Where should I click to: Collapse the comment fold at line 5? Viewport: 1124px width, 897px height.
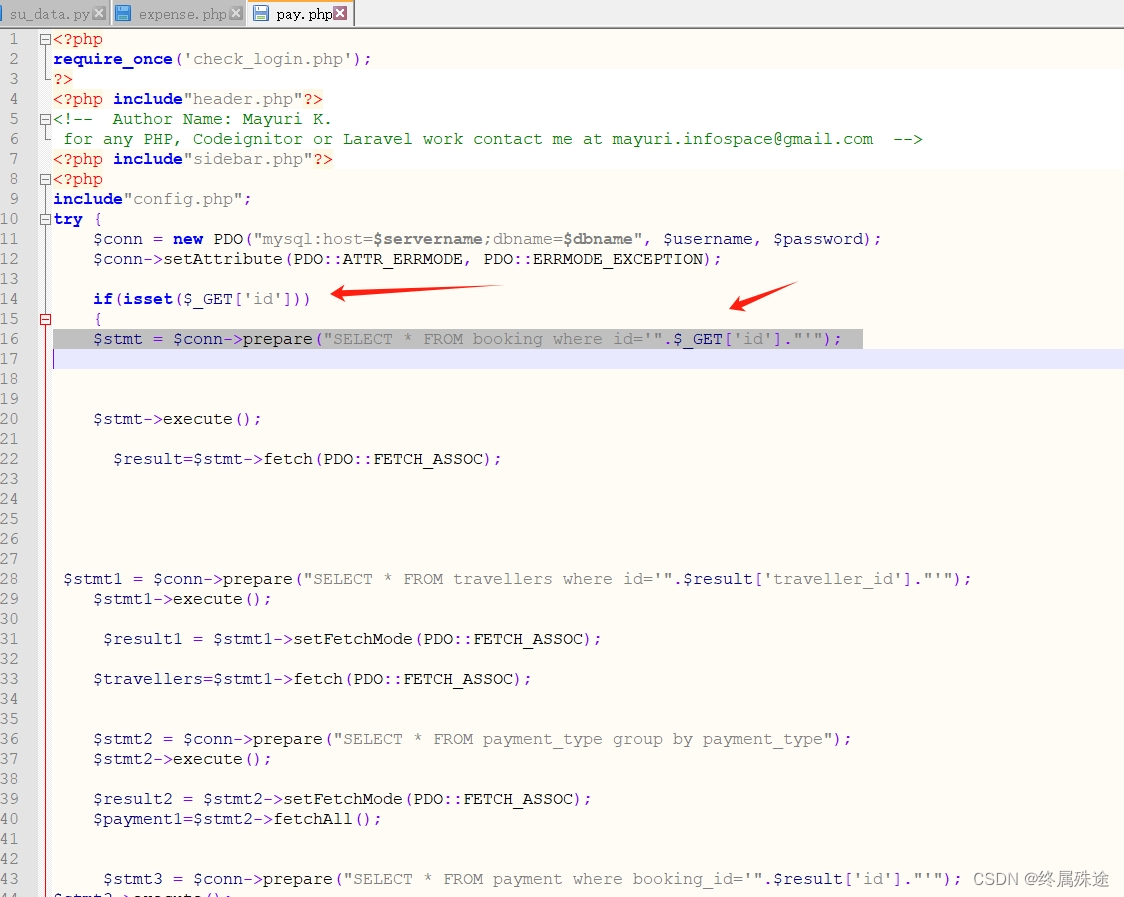click(45, 119)
